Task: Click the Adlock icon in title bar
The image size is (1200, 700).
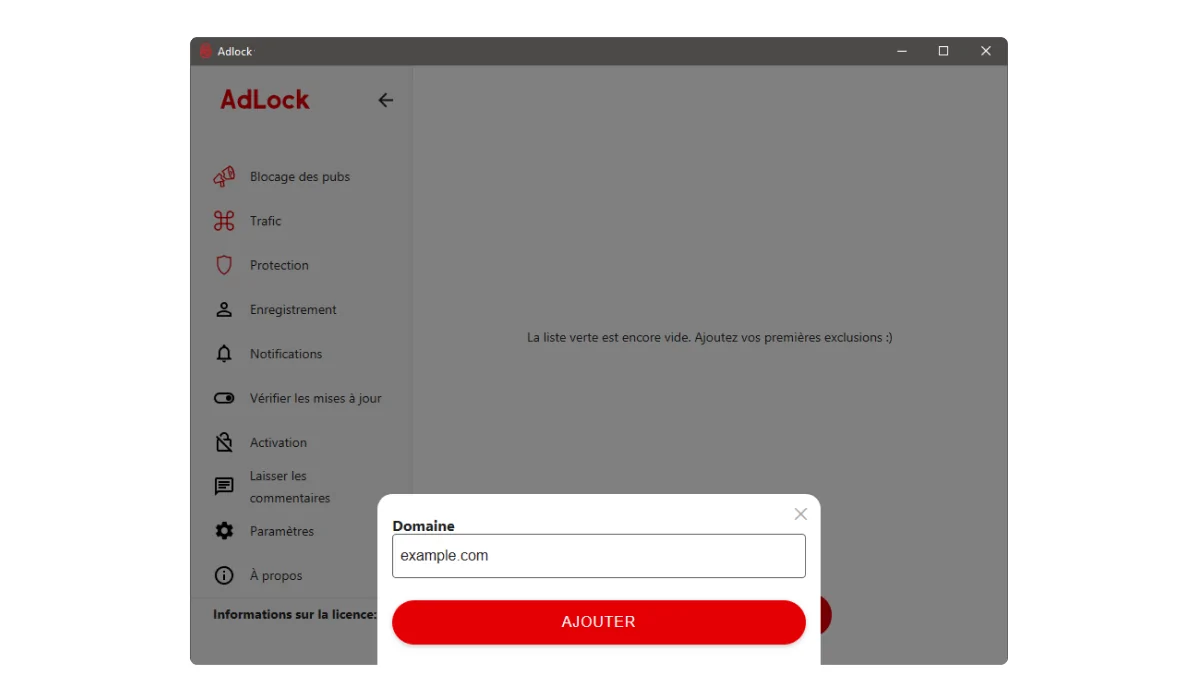Action: [206, 51]
